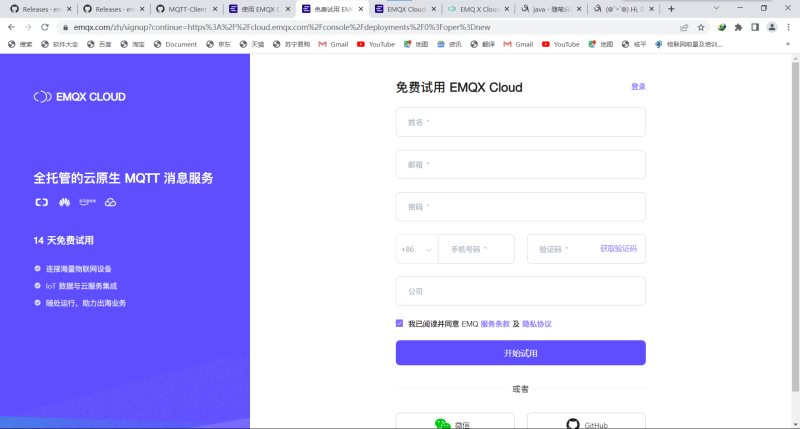
Task: Click the browser address bar URL
Action: click(x=282, y=27)
